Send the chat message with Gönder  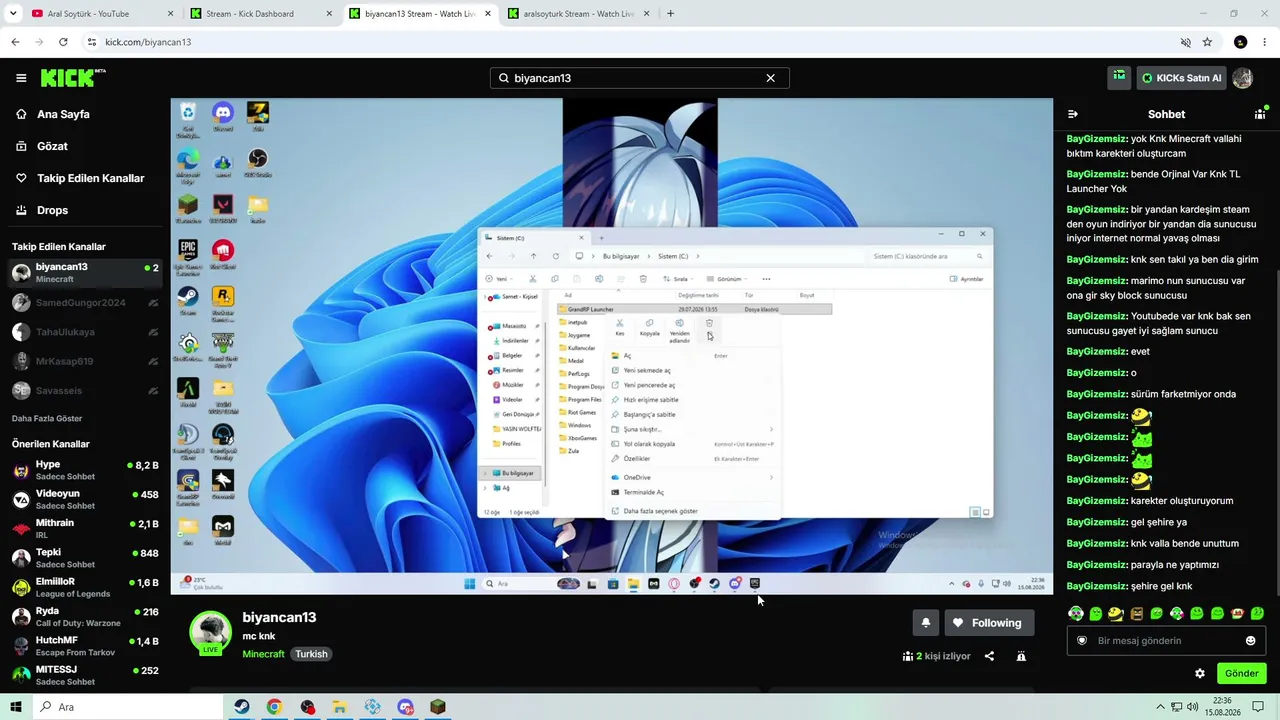coord(1241,673)
